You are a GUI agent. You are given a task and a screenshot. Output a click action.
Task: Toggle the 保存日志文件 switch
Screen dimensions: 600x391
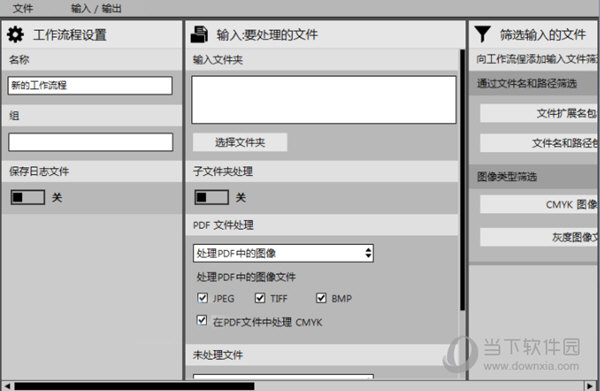tap(28, 197)
